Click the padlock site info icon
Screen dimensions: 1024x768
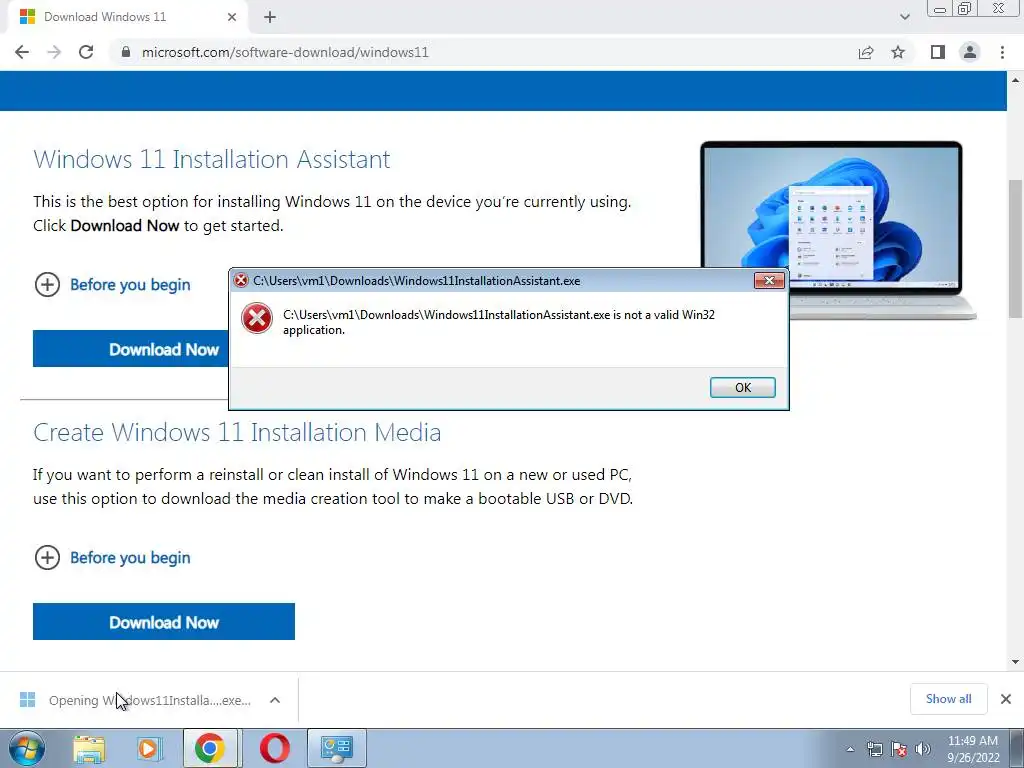coord(126,52)
